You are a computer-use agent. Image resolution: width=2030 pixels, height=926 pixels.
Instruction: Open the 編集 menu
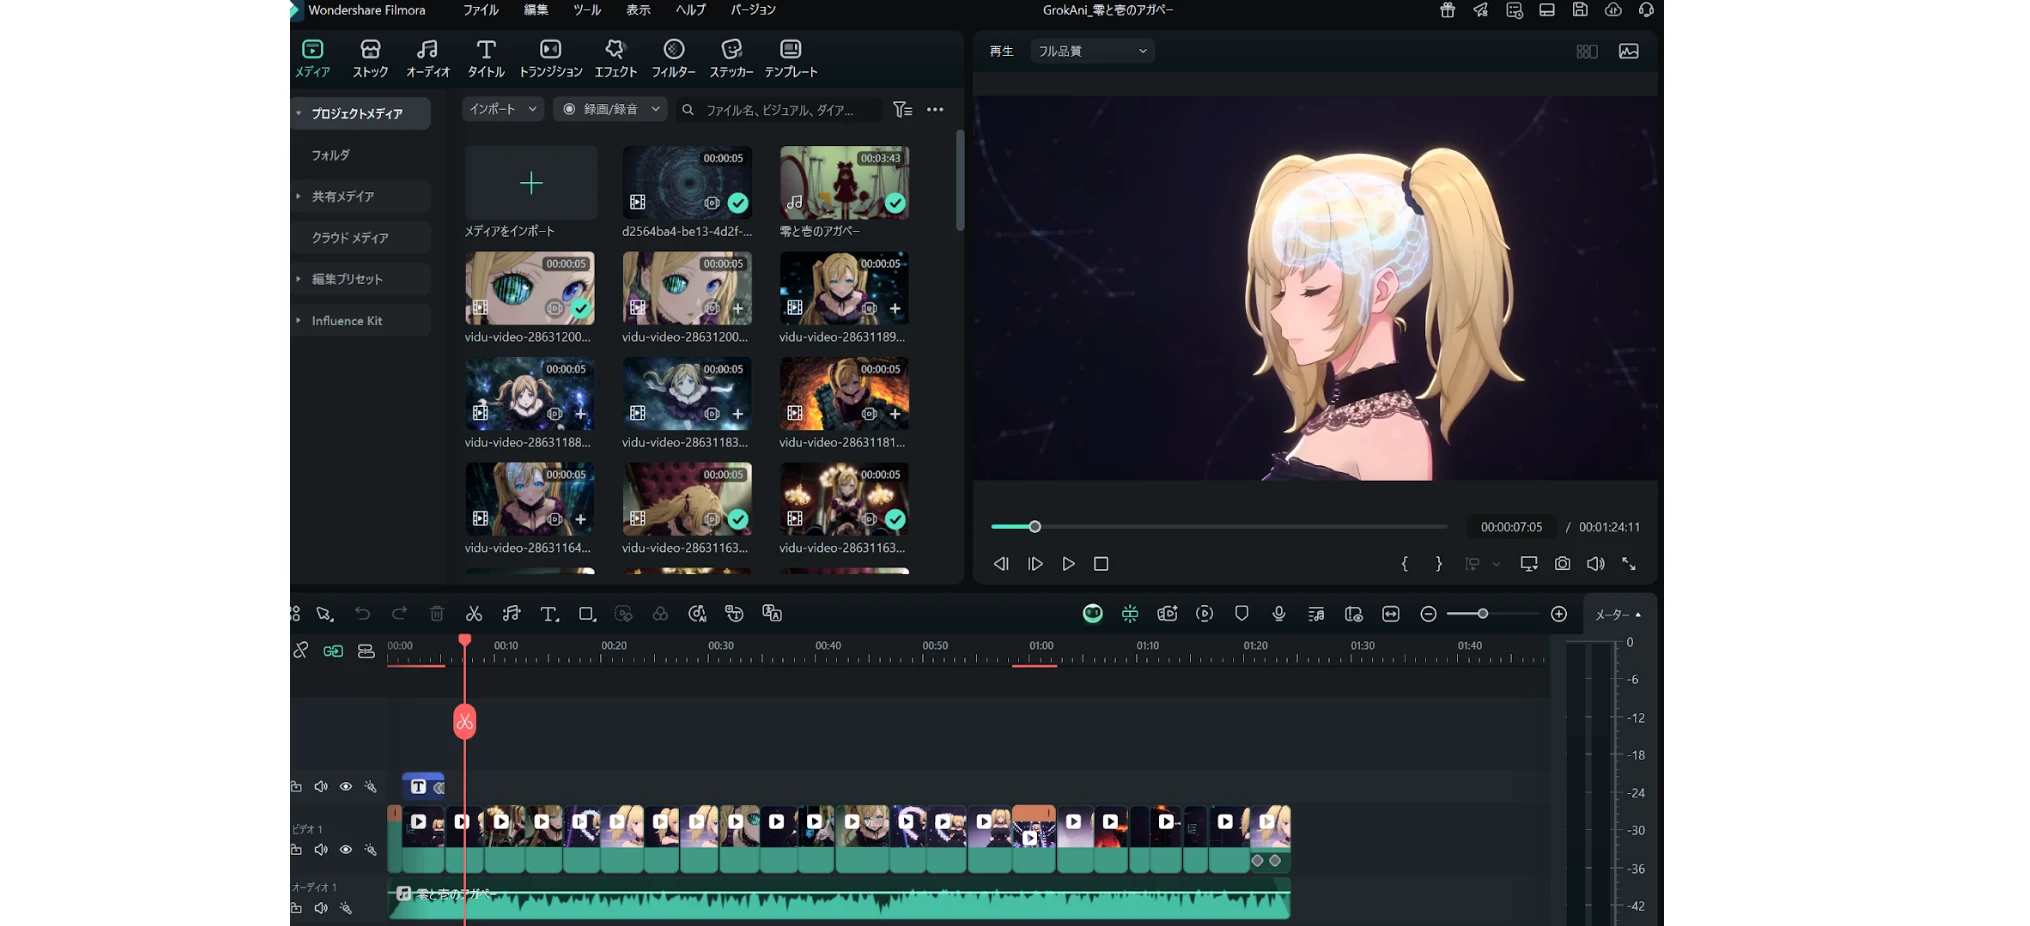pos(536,10)
